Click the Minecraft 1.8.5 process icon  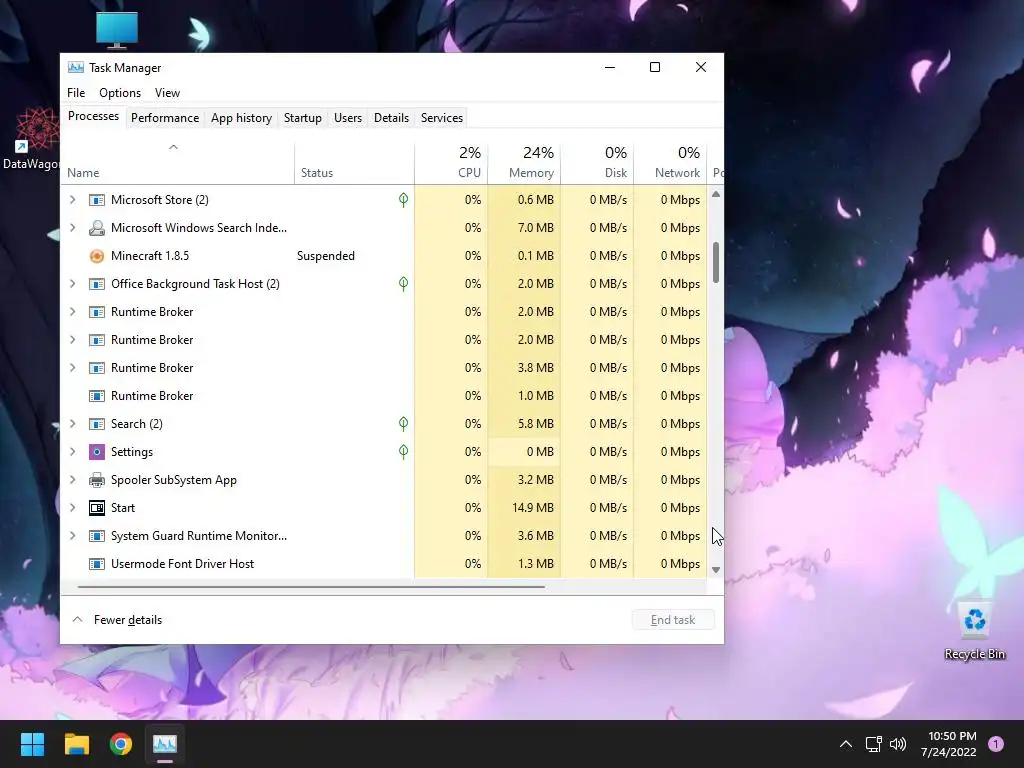pyautogui.click(x=97, y=256)
